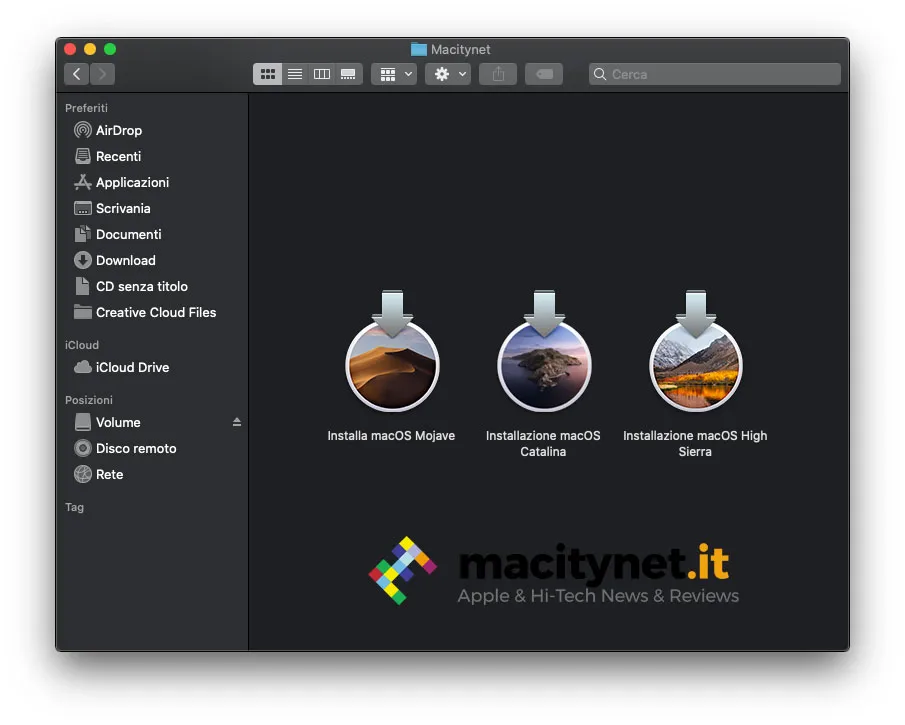Viewport: 905px width, 725px height.
Task: Click the Edit Tags toolbar button
Action: click(x=544, y=74)
